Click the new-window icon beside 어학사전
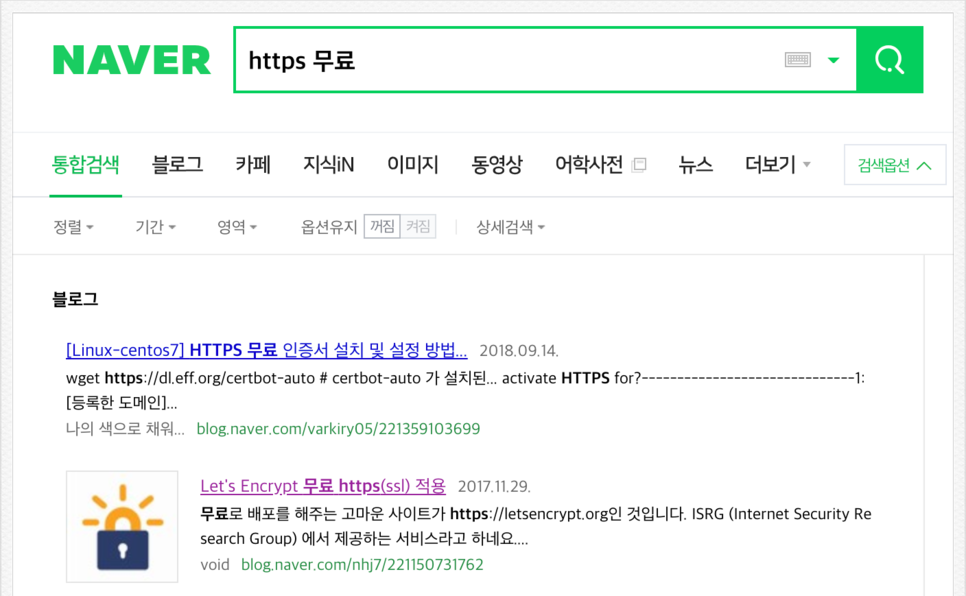966x596 pixels. point(639,165)
